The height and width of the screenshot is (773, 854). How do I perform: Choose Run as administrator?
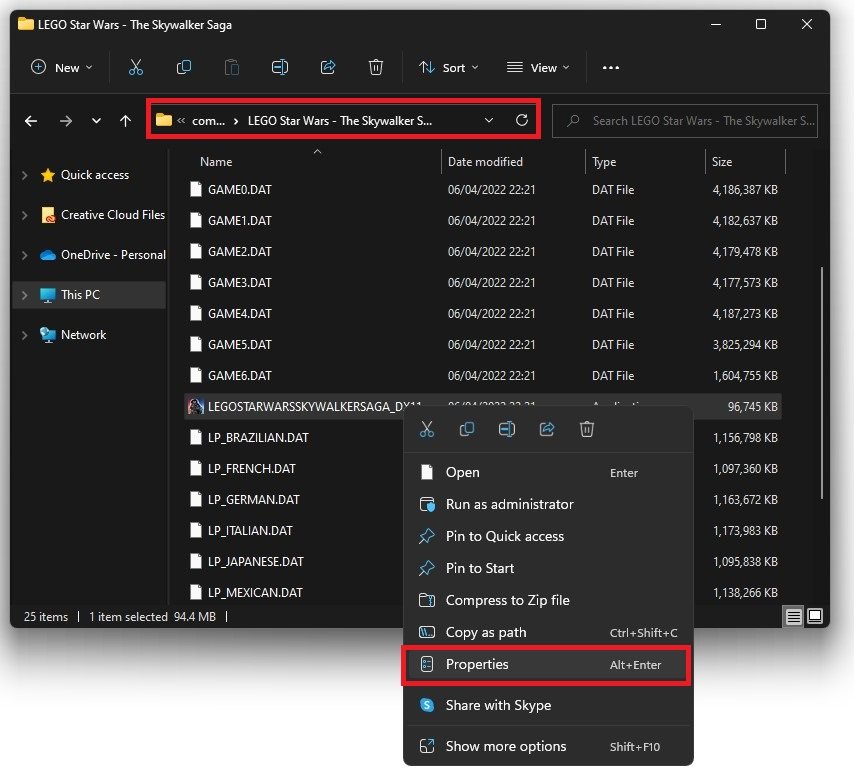pyautogui.click(x=509, y=504)
